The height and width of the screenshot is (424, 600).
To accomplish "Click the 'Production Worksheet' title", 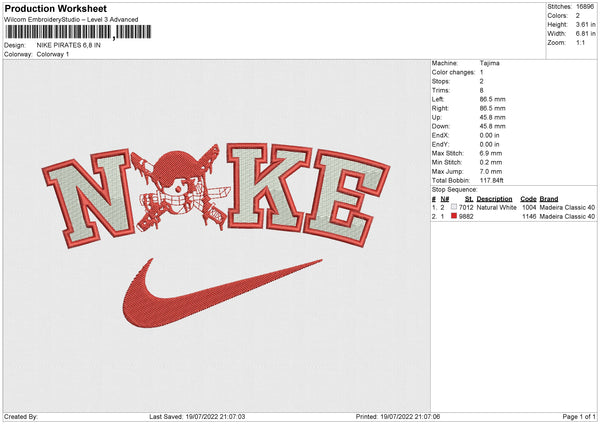I will point(56,9).
